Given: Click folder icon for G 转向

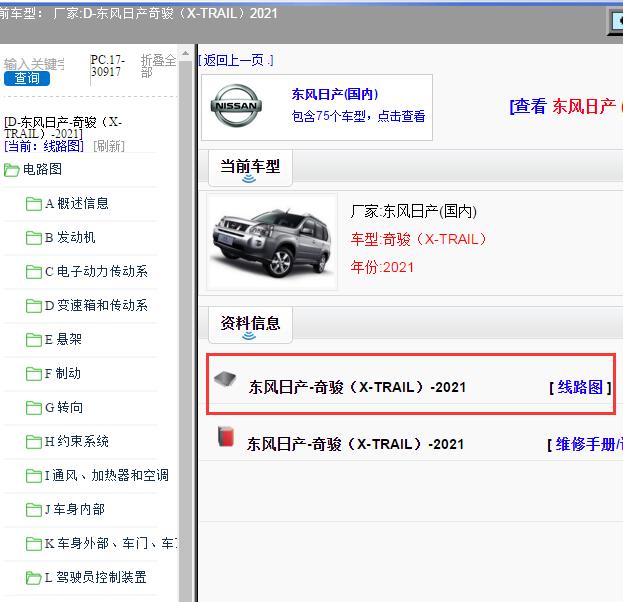Looking at the screenshot, I should (x=34, y=408).
